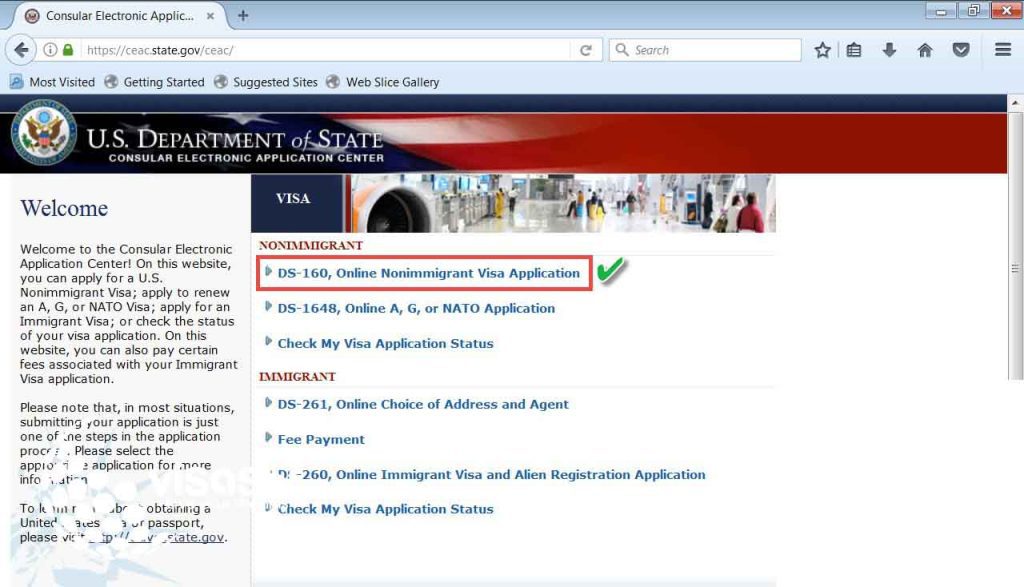
Task: Click the Department of State seal logo
Action: (x=44, y=133)
